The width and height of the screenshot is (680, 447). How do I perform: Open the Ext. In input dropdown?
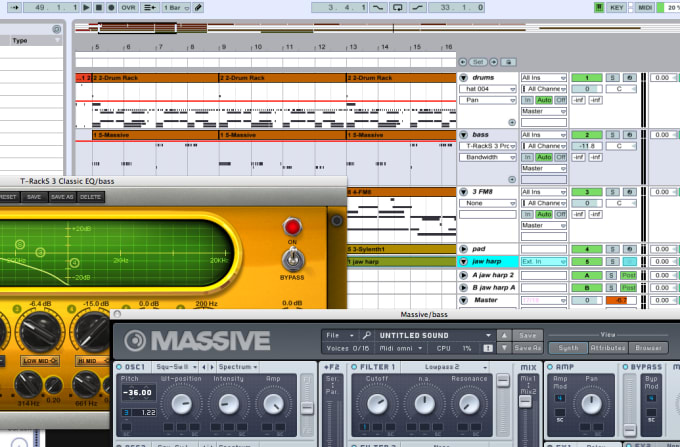click(x=544, y=261)
